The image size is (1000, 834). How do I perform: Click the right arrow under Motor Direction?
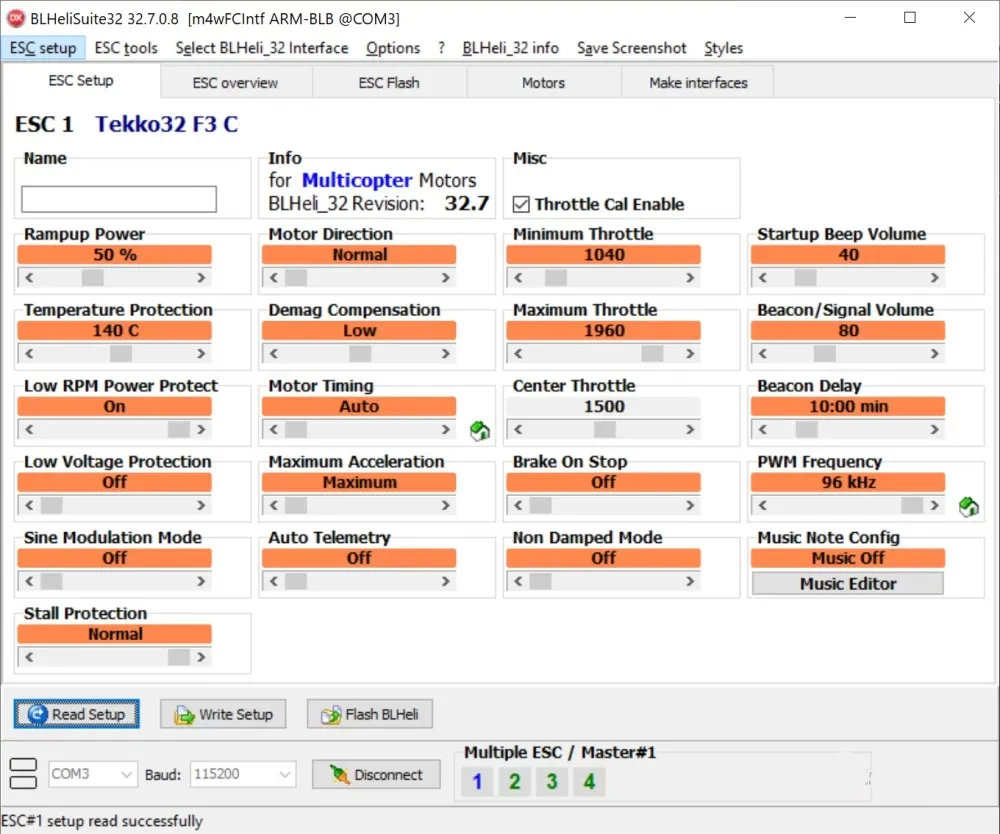tap(445, 277)
